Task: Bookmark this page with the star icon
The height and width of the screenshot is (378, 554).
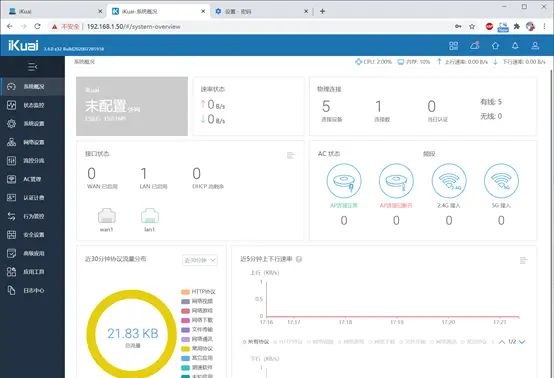Action: coord(472,26)
